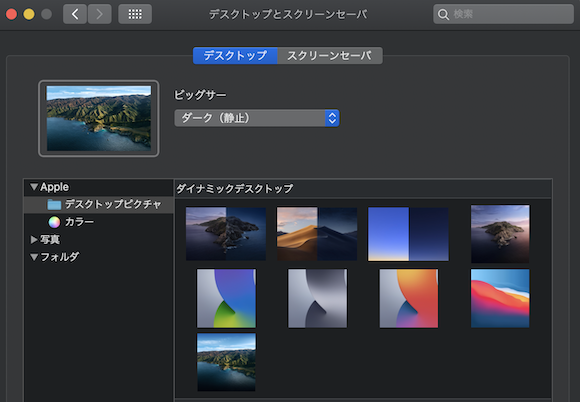Select the デスクトップピクチャ folder icon
Screen dimensions: 580x402
point(54,204)
